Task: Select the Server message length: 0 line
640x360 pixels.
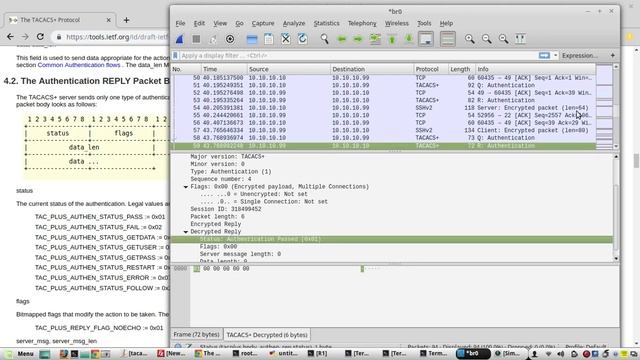Action: [240, 254]
